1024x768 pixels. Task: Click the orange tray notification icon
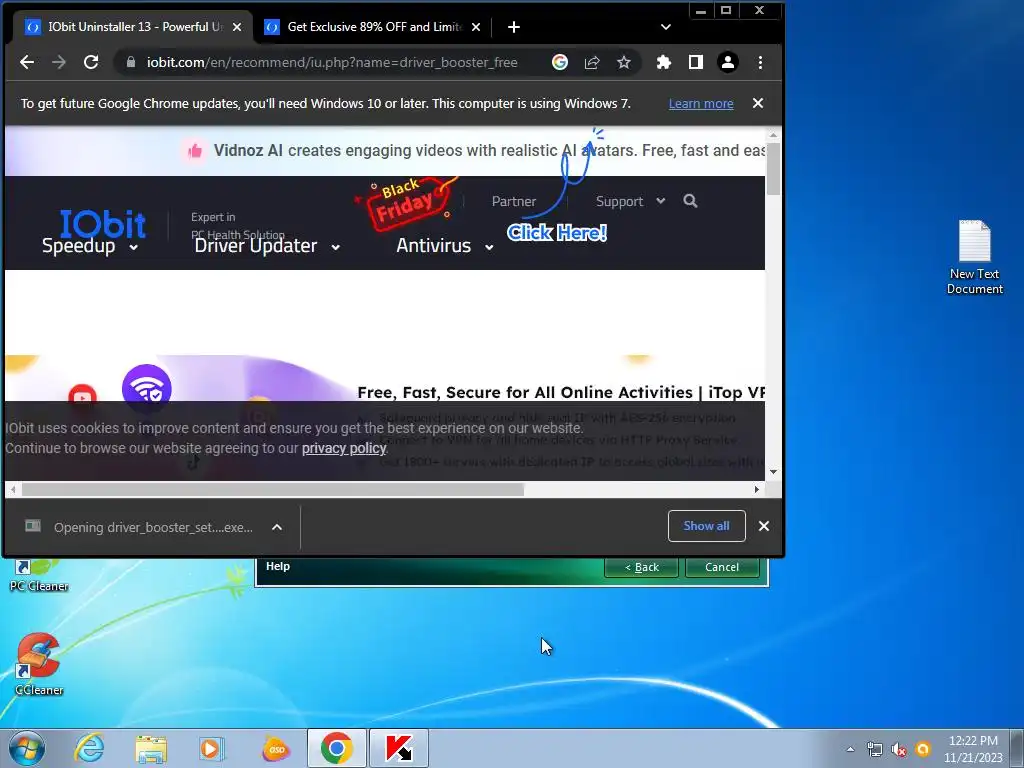[x=923, y=749]
